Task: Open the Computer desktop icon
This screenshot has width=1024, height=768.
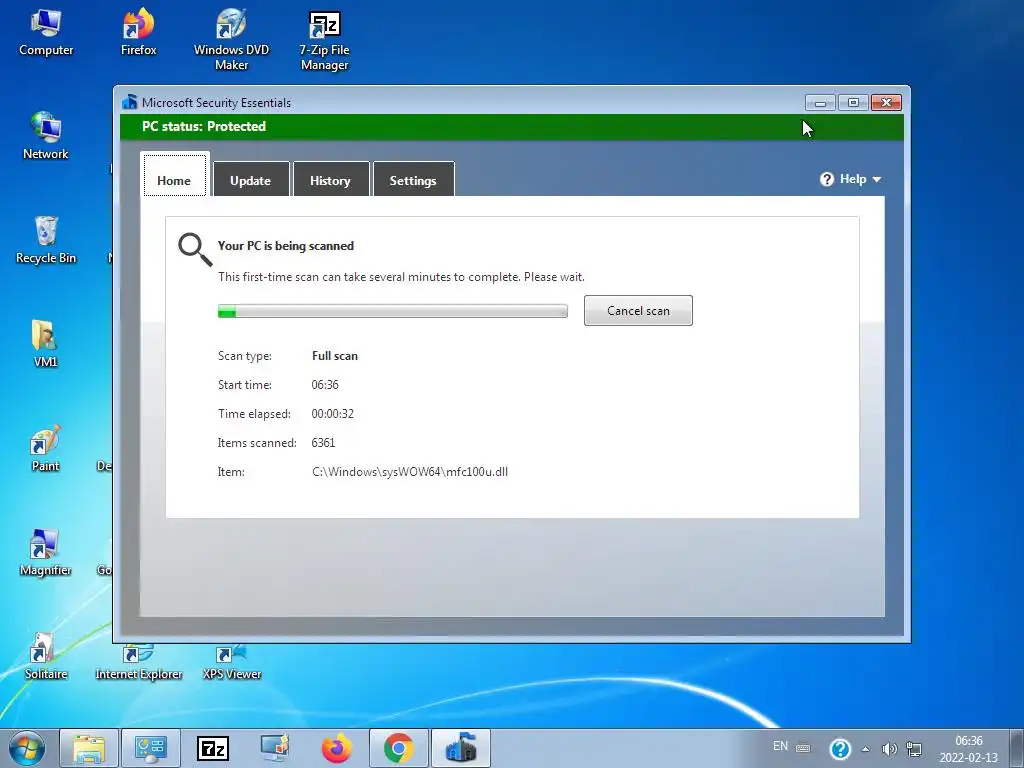Action: [x=46, y=33]
